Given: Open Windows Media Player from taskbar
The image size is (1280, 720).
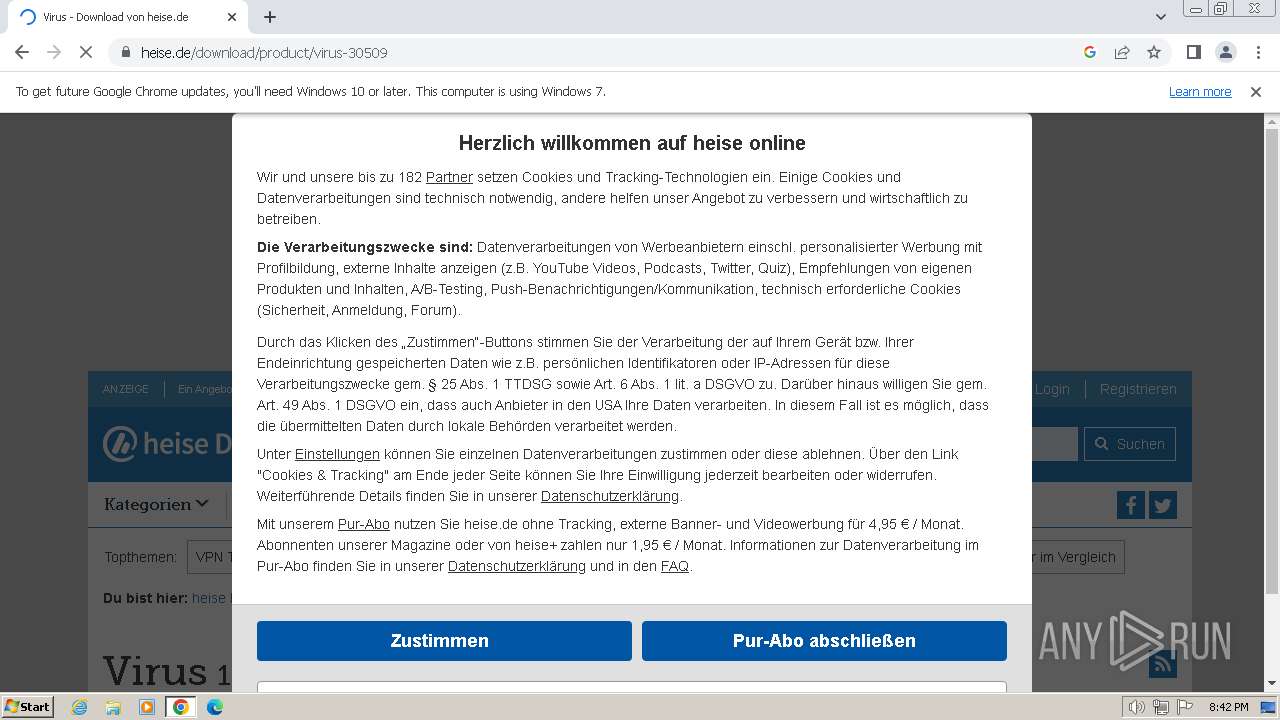Looking at the screenshot, I should coord(147,707).
